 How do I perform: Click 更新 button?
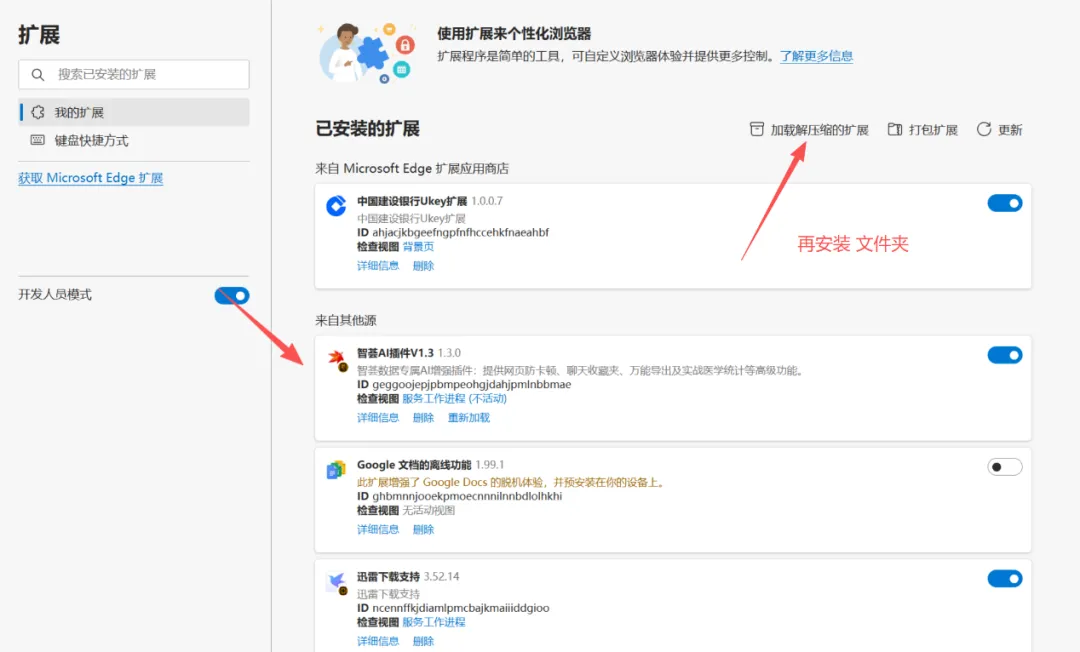(x=999, y=129)
